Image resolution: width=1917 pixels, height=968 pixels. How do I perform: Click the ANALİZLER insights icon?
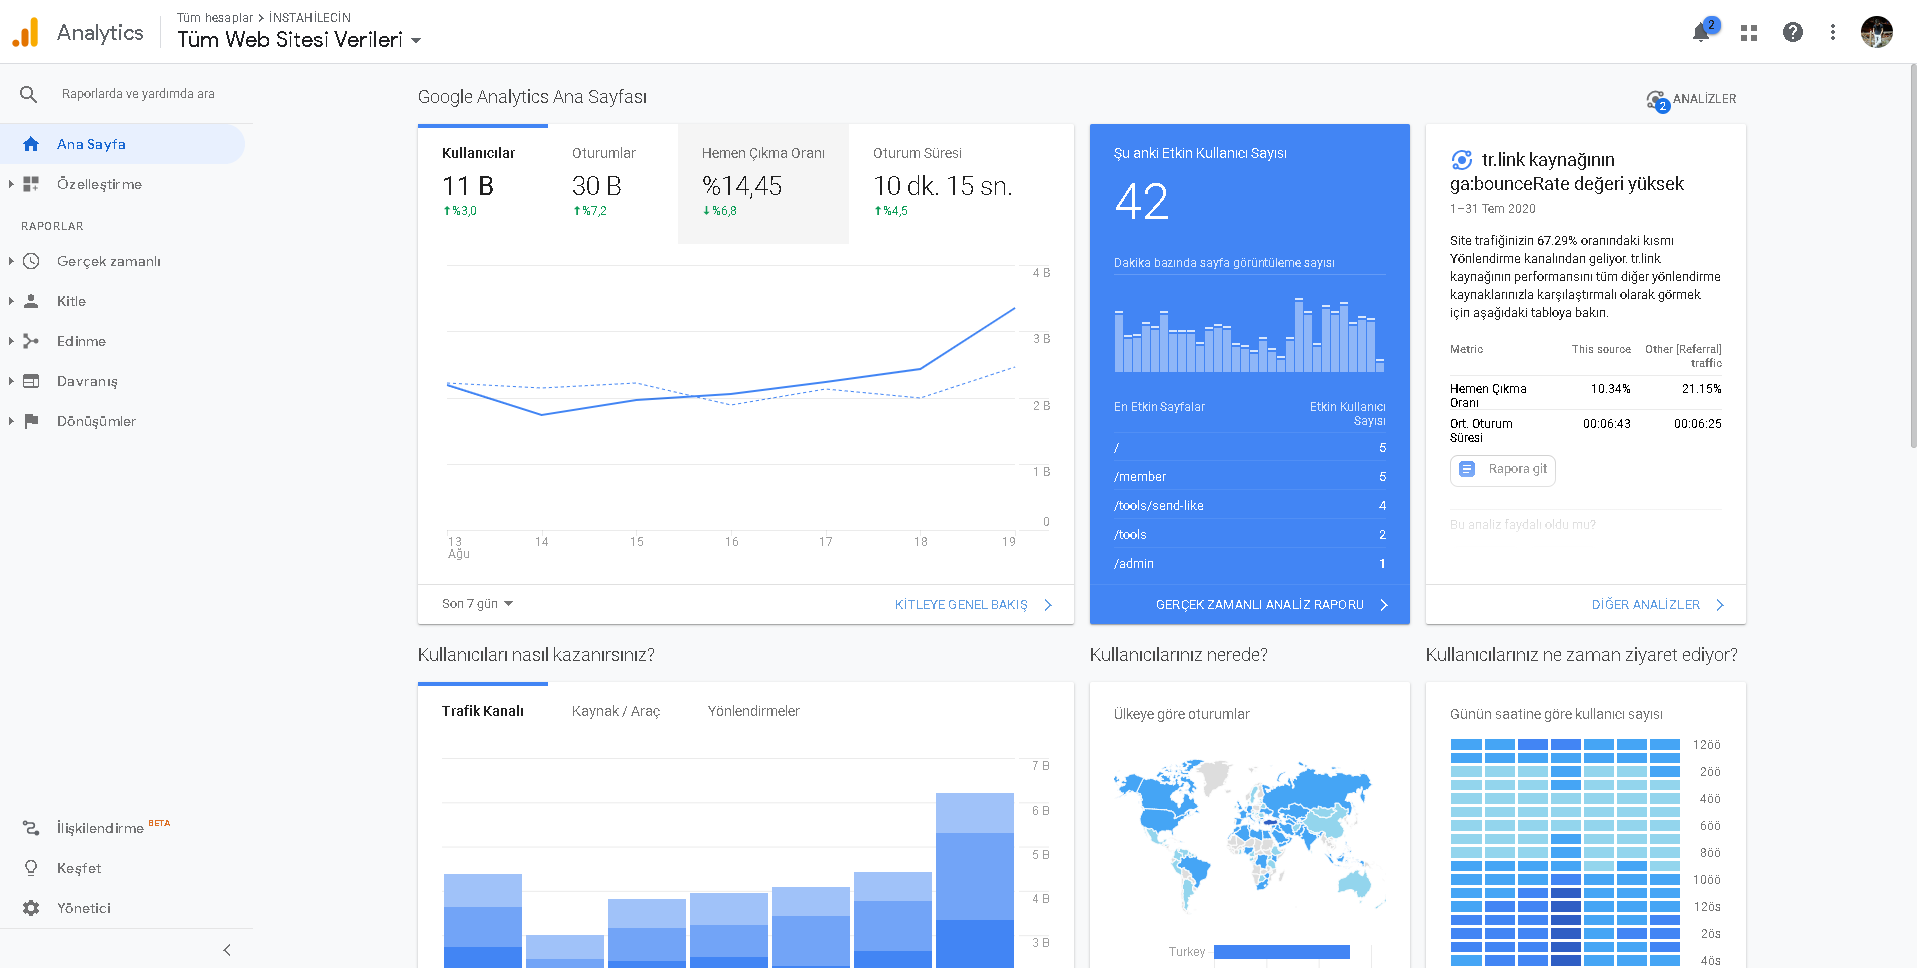tap(1658, 100)
